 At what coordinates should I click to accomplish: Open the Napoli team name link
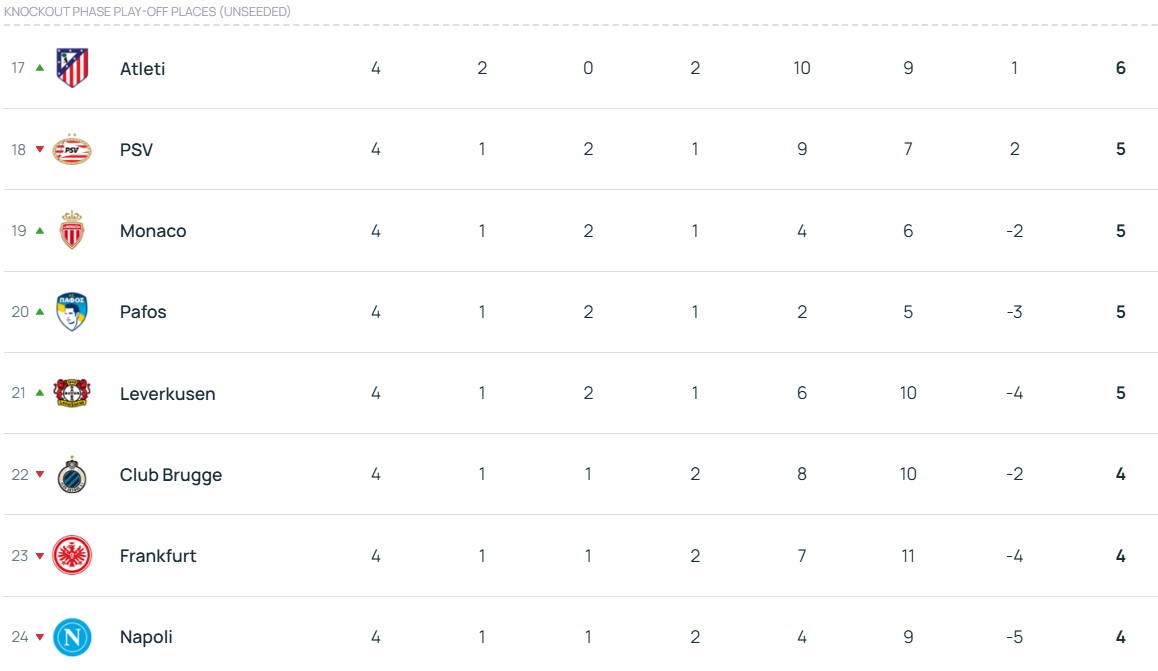pos(146,637)
